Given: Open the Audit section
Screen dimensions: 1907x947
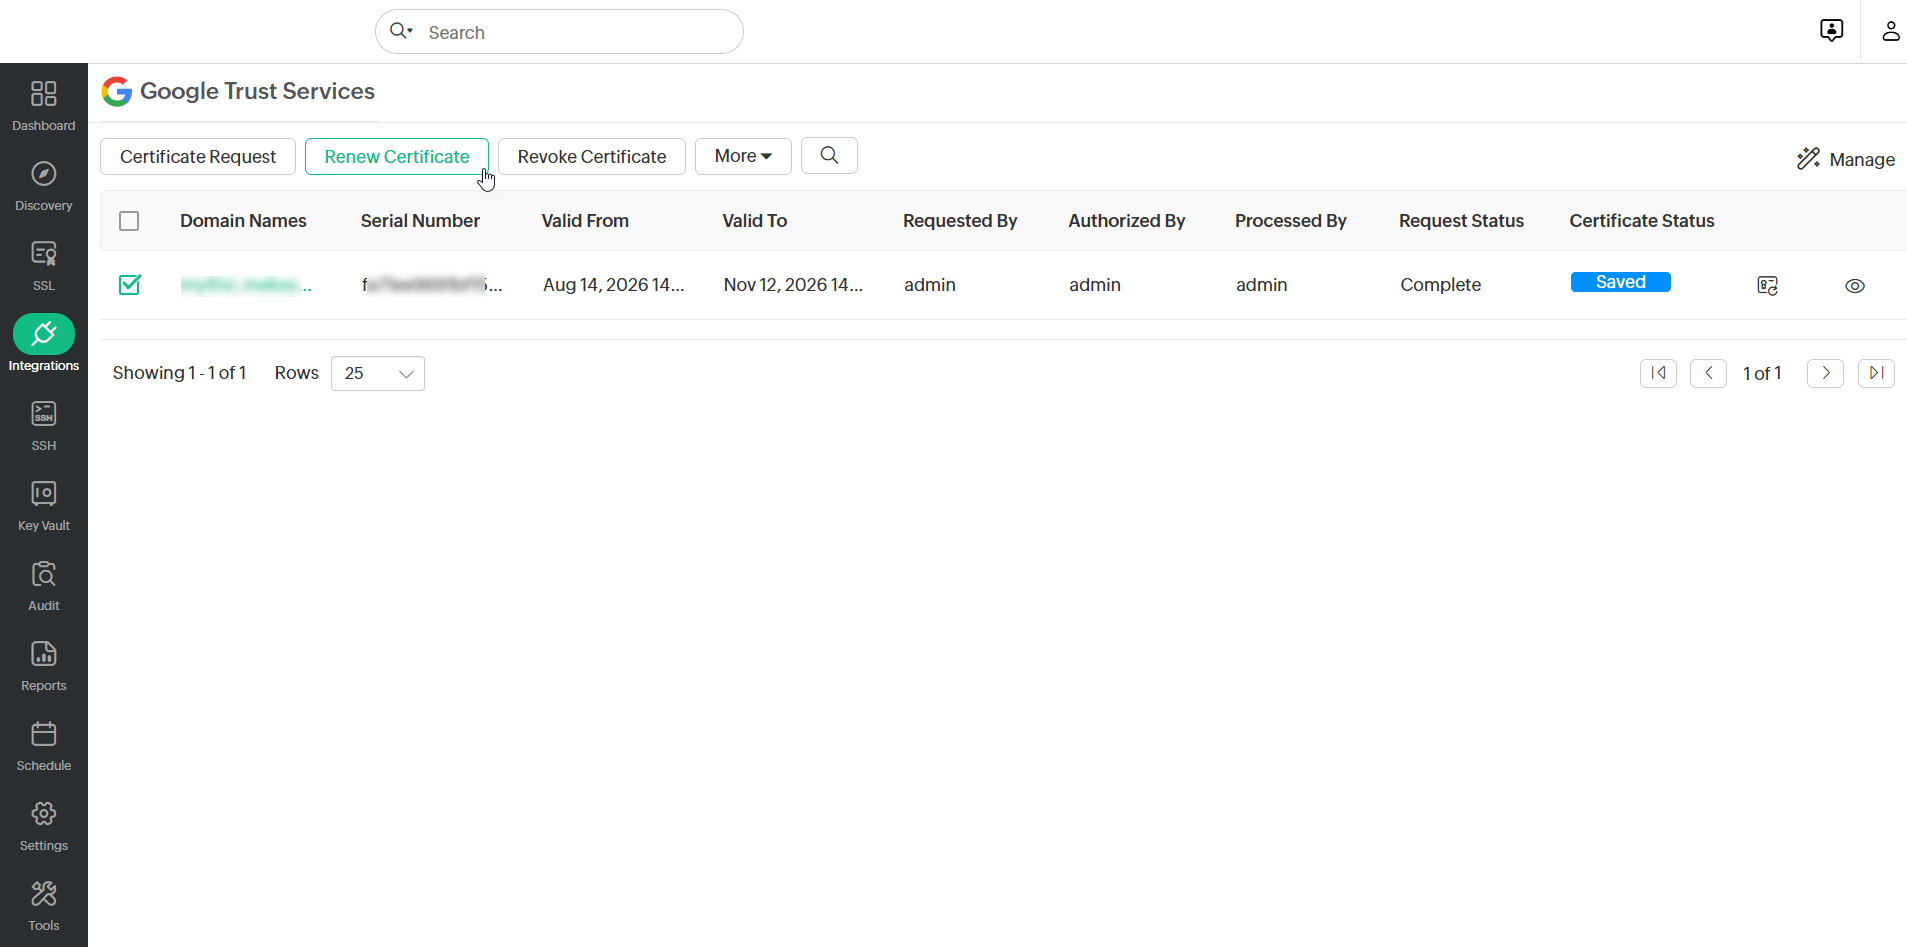Looking at the screenshot, I should (x=43, y=585).
